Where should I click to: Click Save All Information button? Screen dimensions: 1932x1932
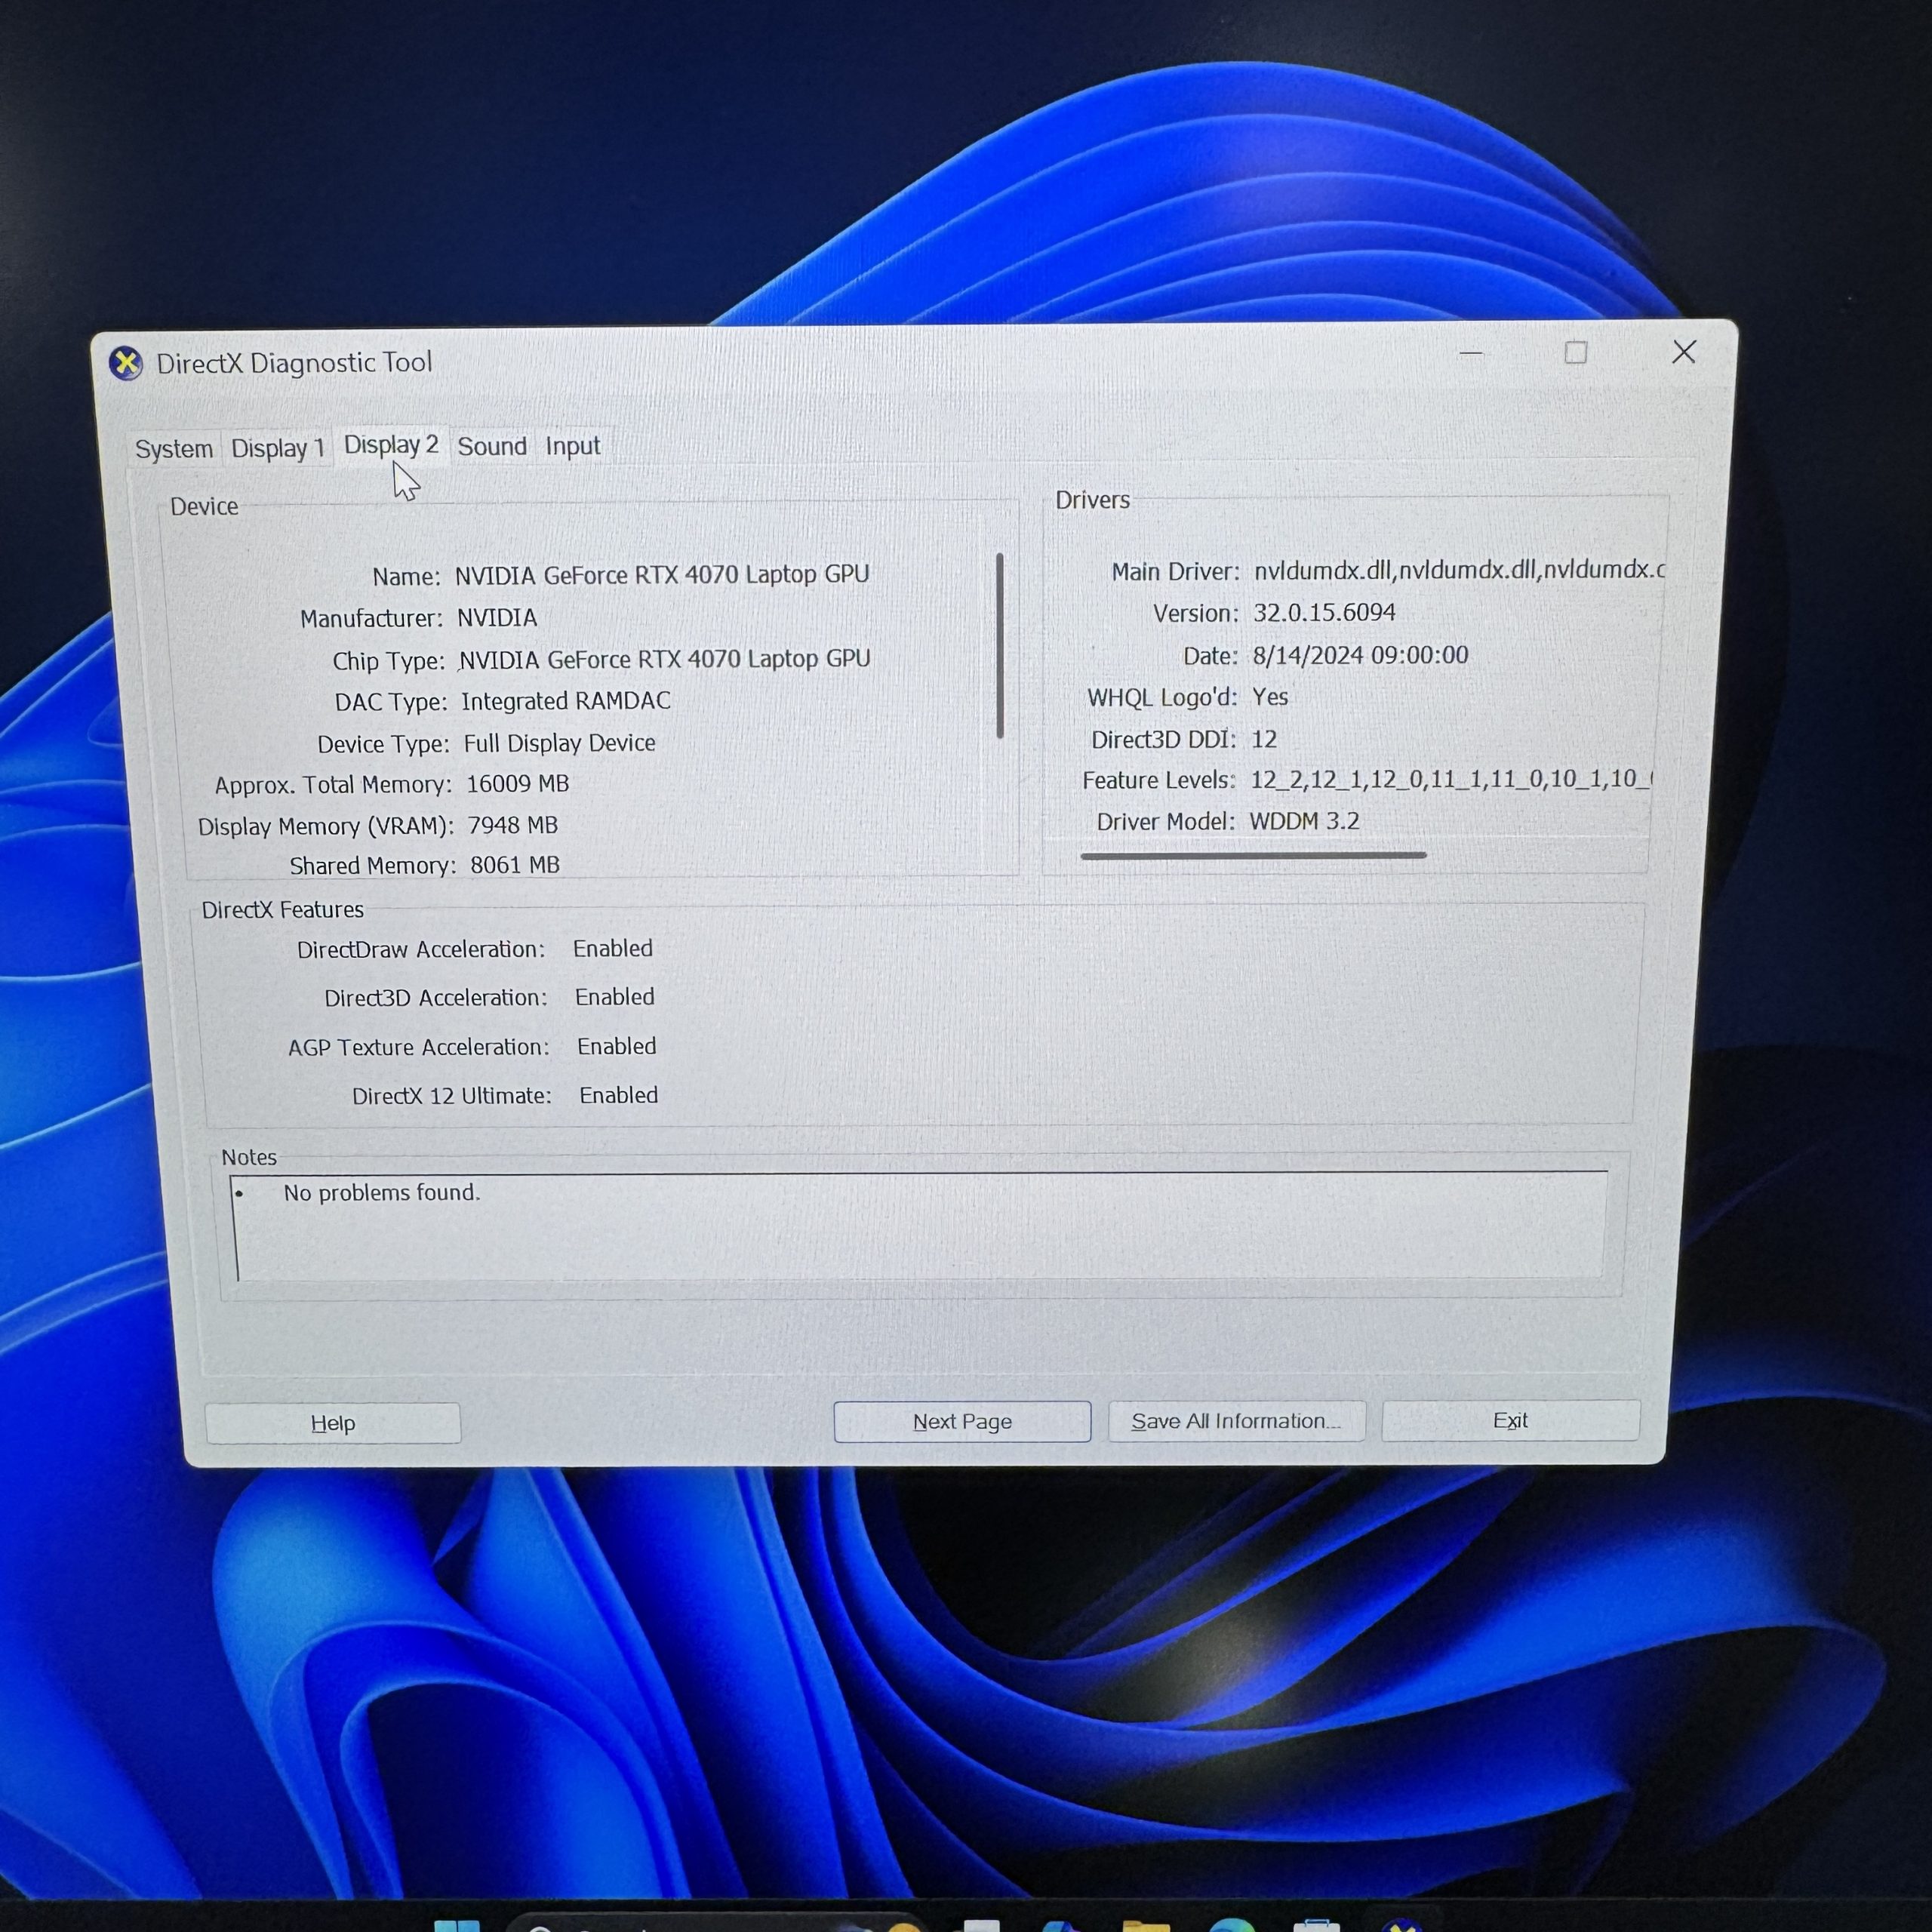(1236, 1420)
